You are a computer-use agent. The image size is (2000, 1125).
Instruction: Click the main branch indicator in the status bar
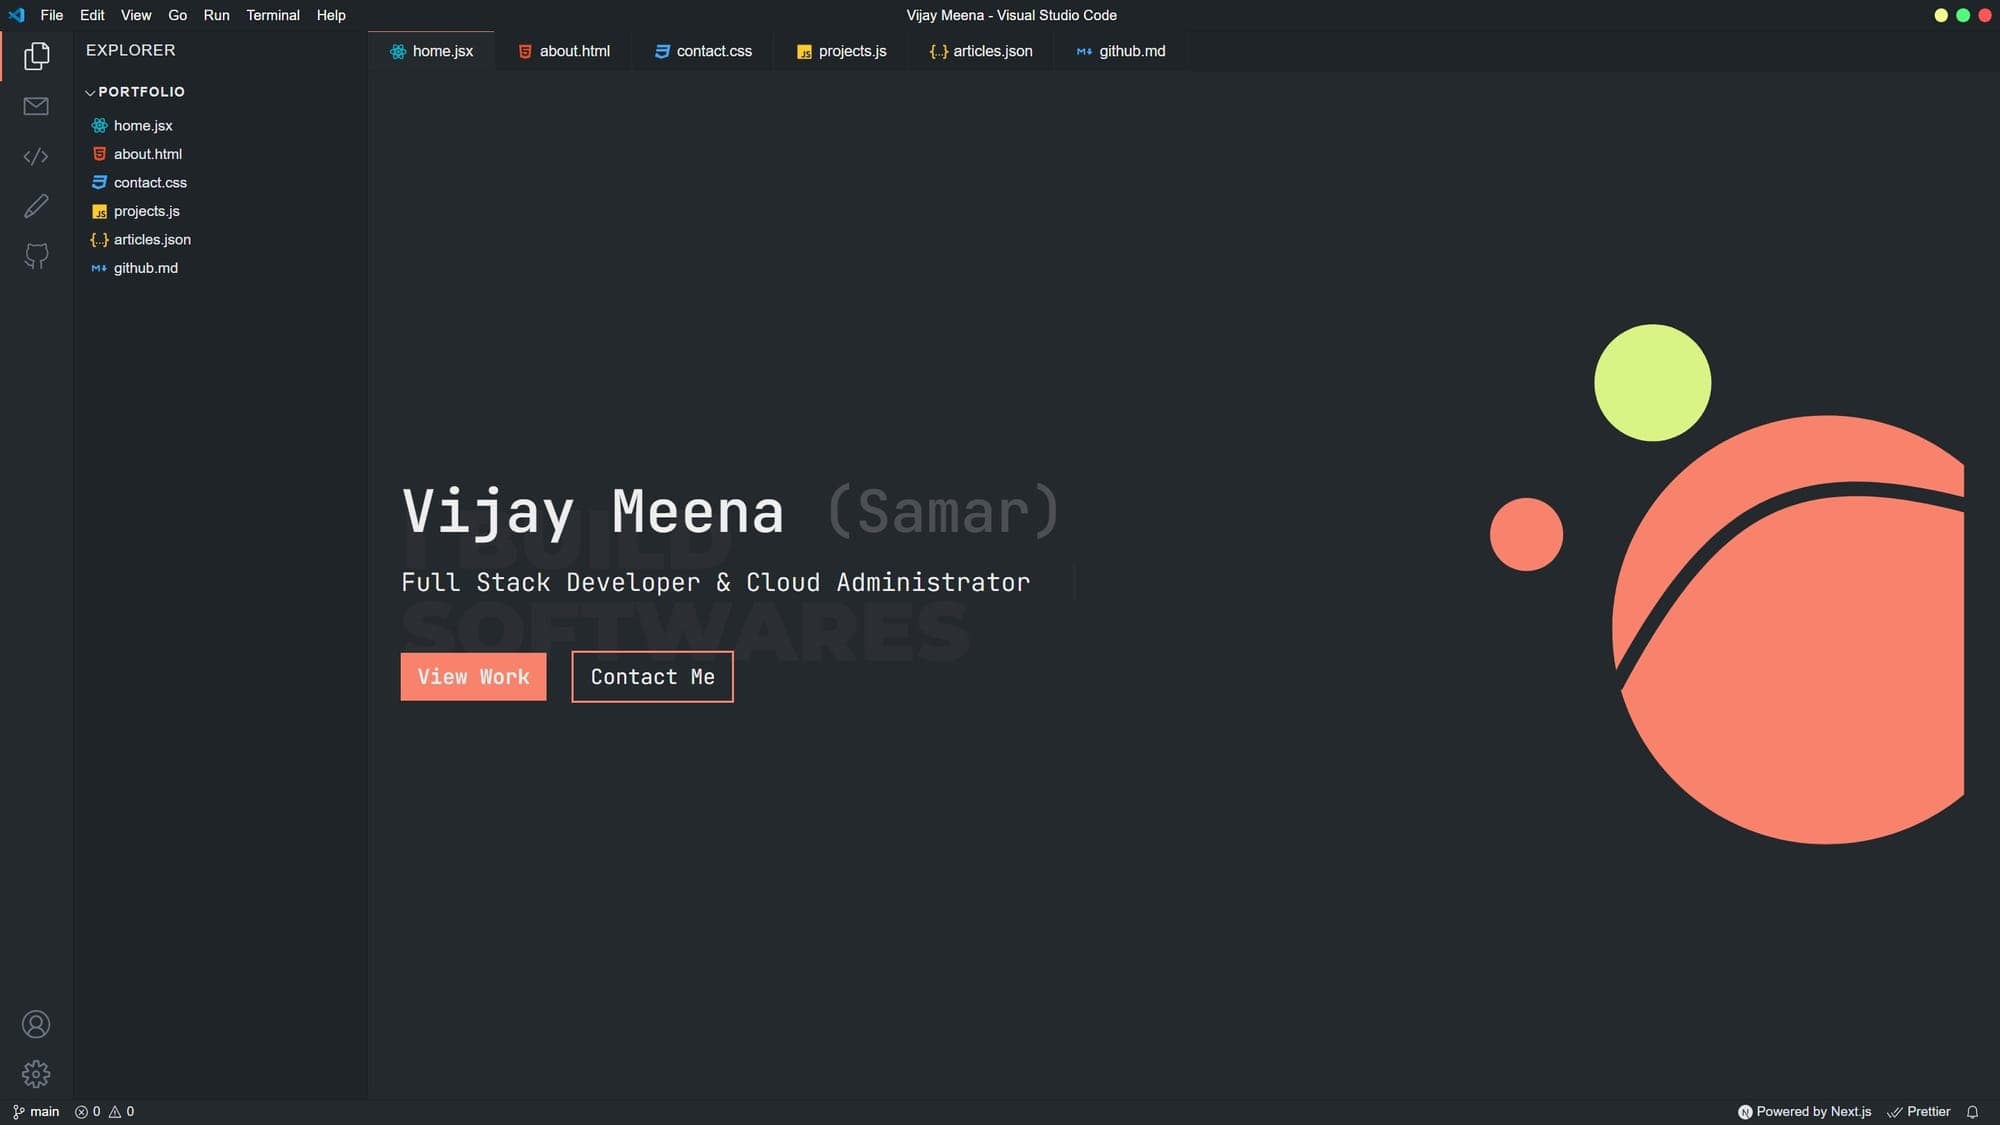(37, 1111)
